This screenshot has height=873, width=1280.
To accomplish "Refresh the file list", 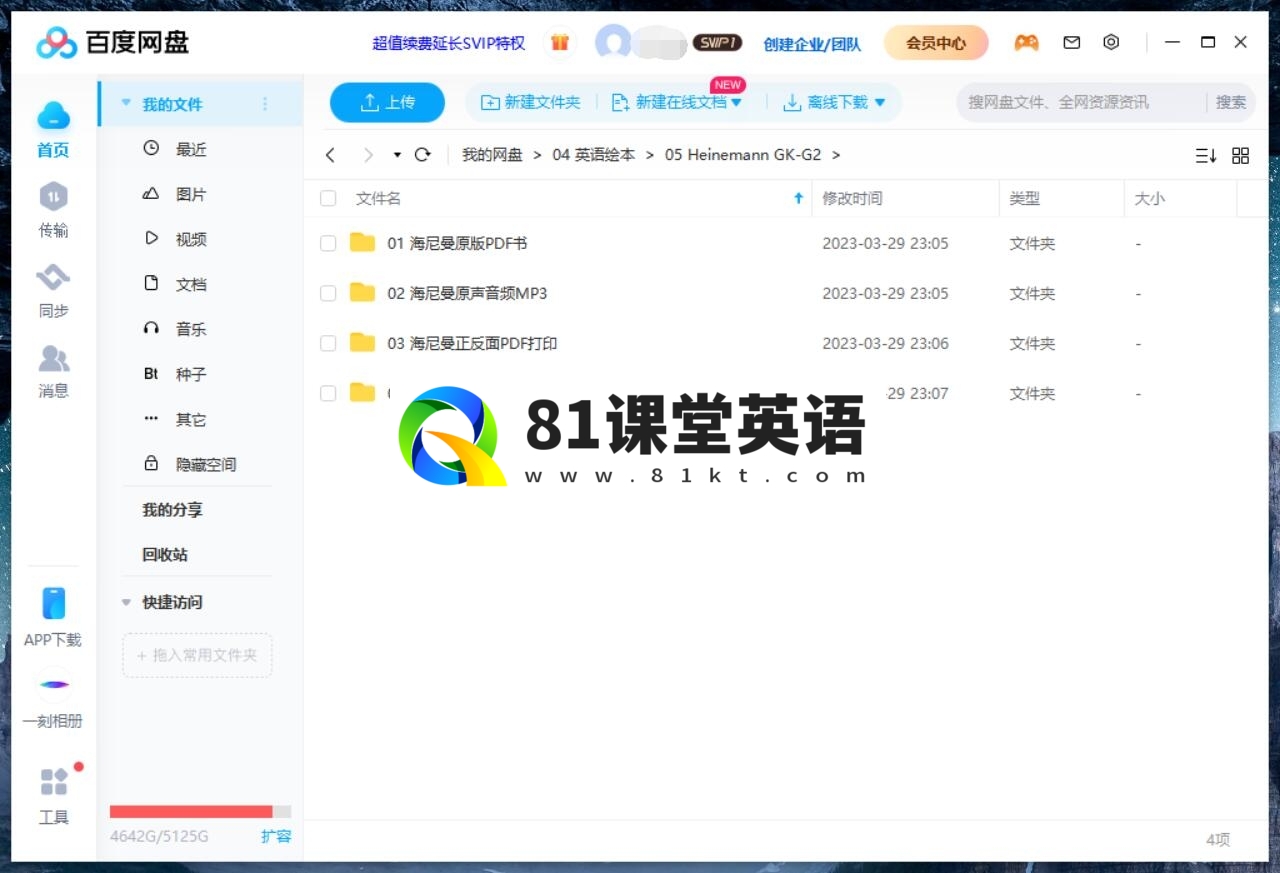I will [422, 155].
